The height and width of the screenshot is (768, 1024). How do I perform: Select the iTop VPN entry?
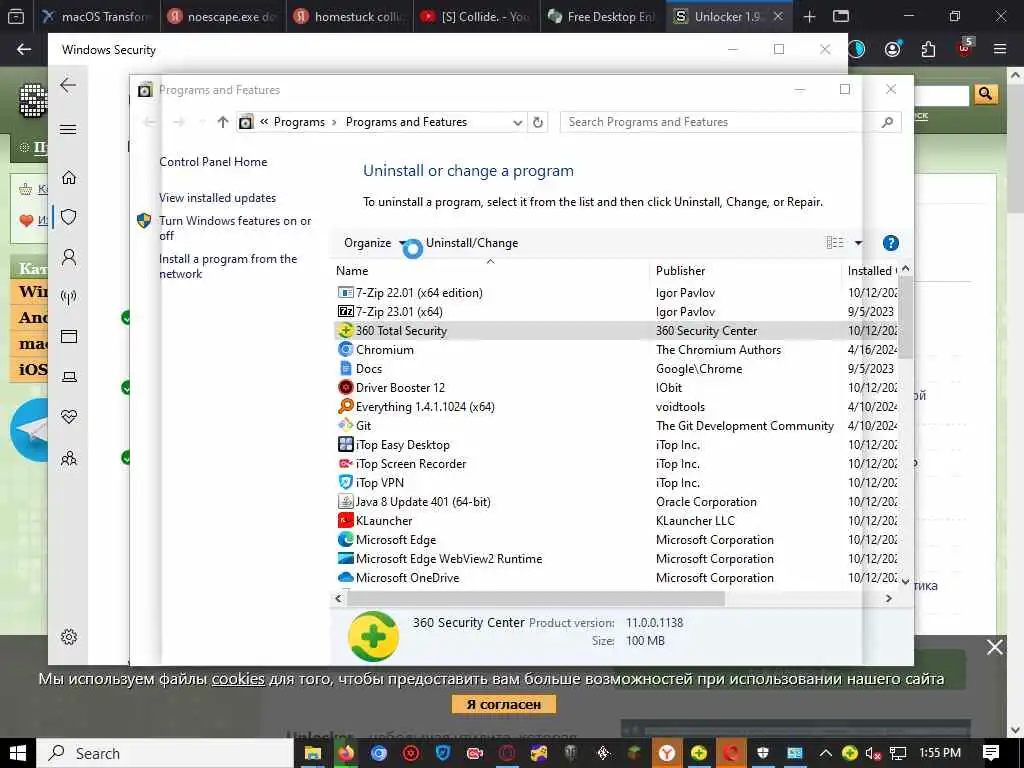379,483
